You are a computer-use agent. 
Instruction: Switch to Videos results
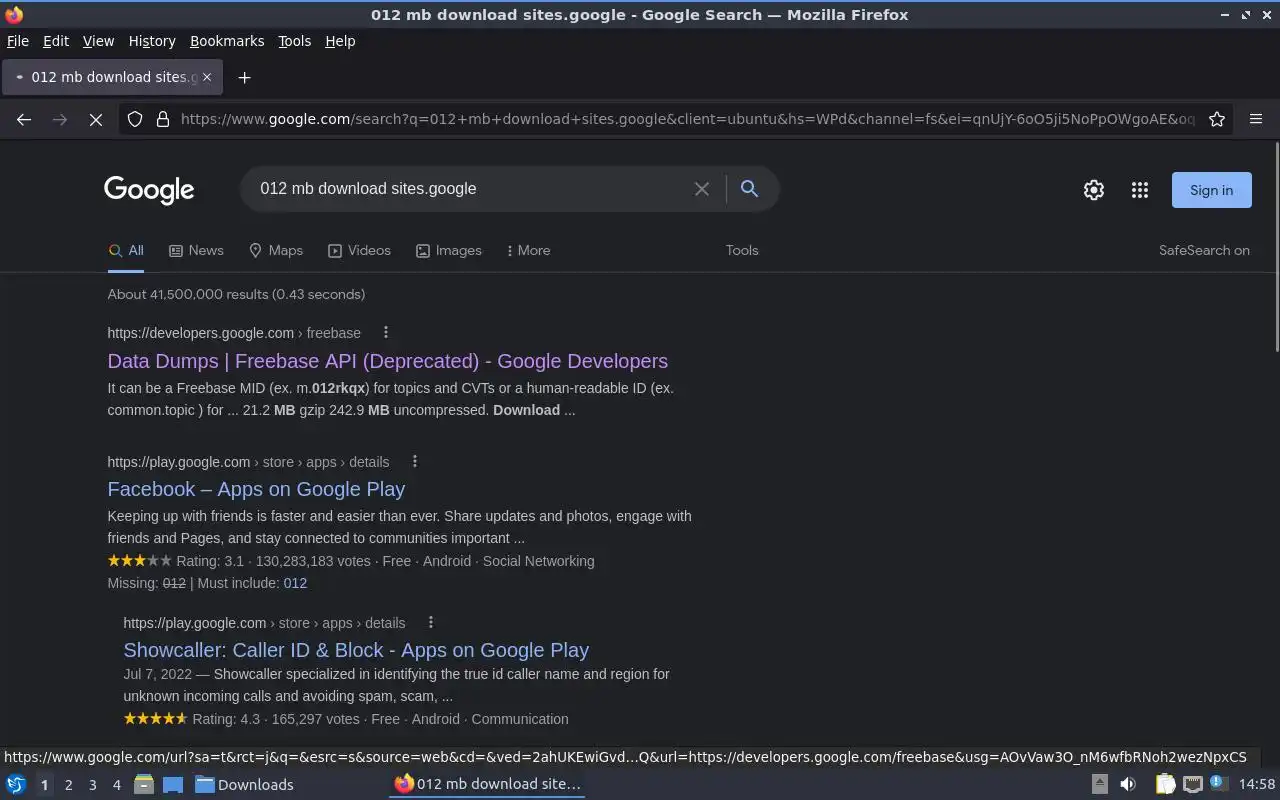pos(359,251)
